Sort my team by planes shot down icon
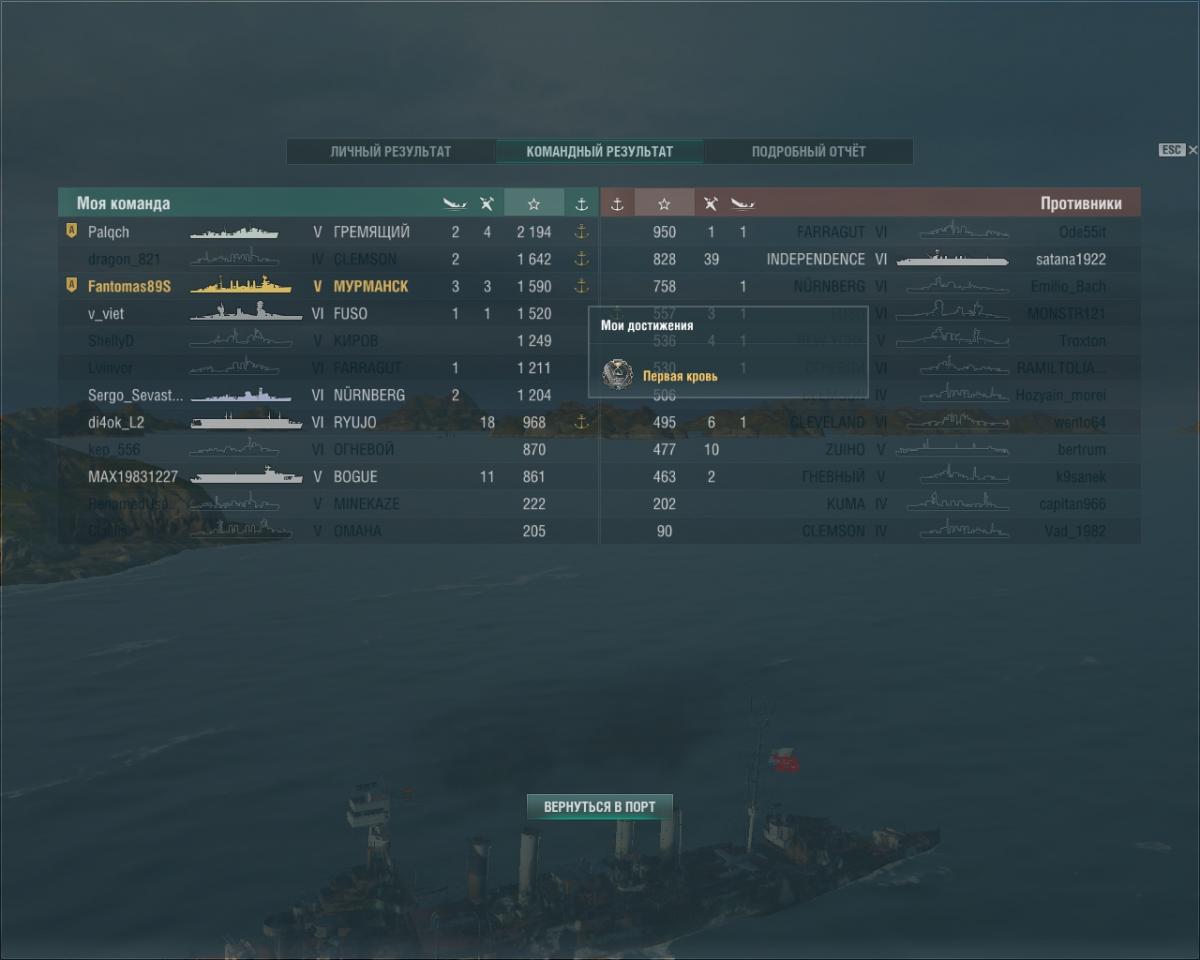Image resolution: width=1200 pixels, height=960 pixels. pos(486,204)
